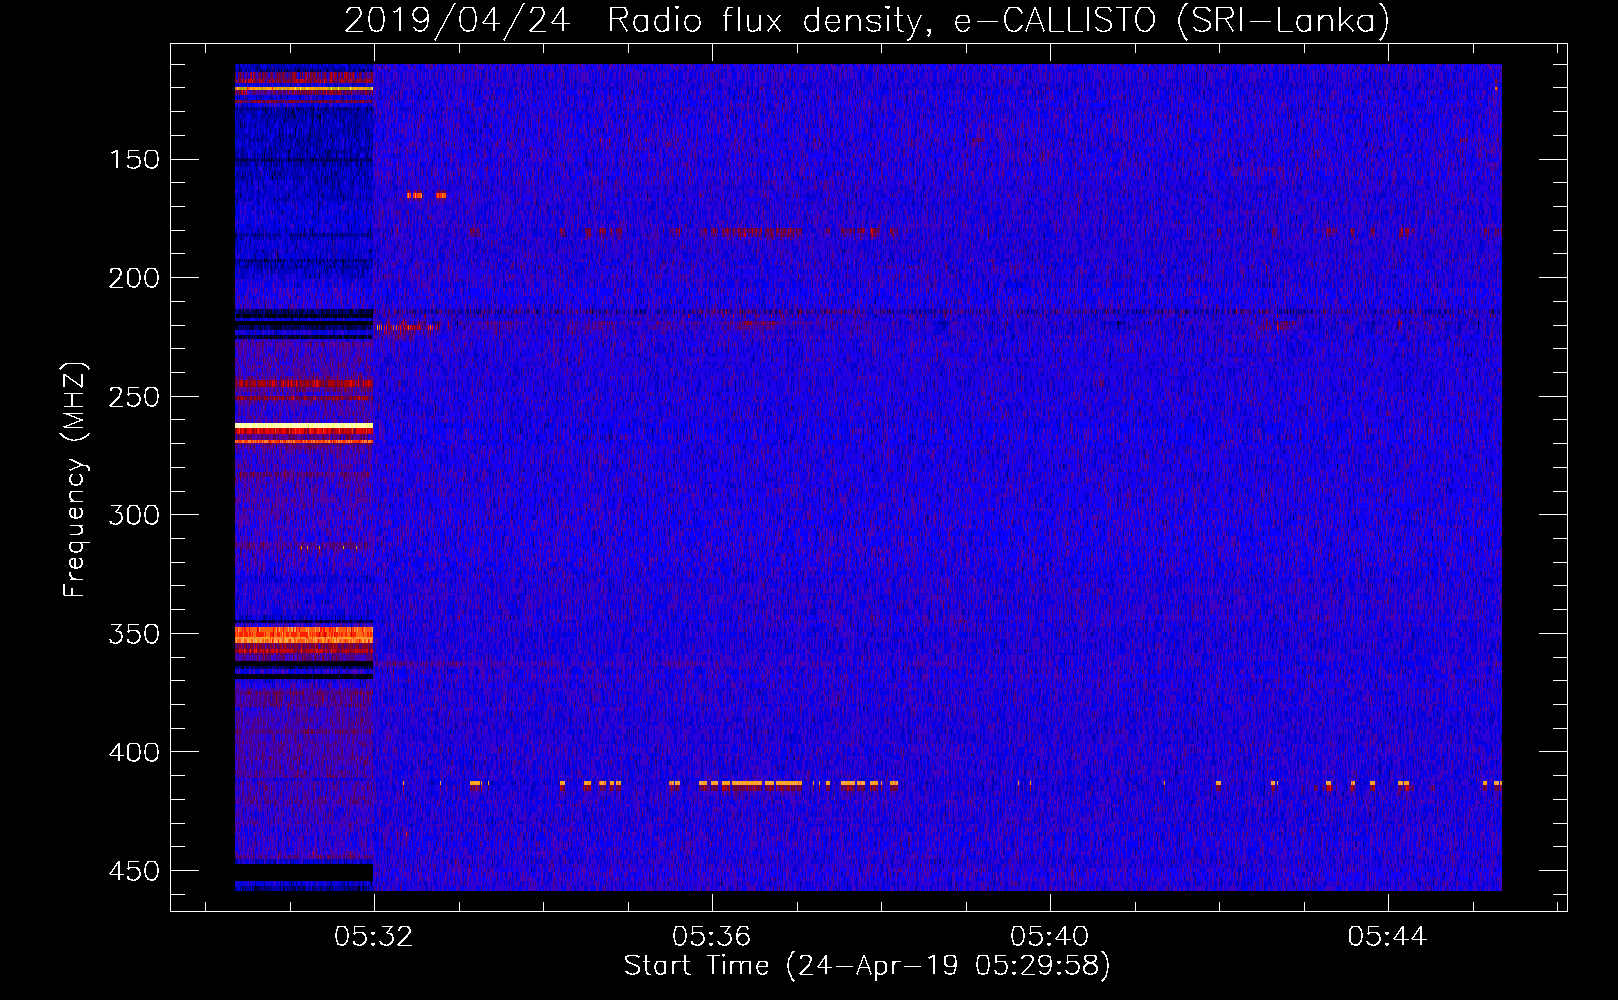Click the 400 frequency tick label

134,752
